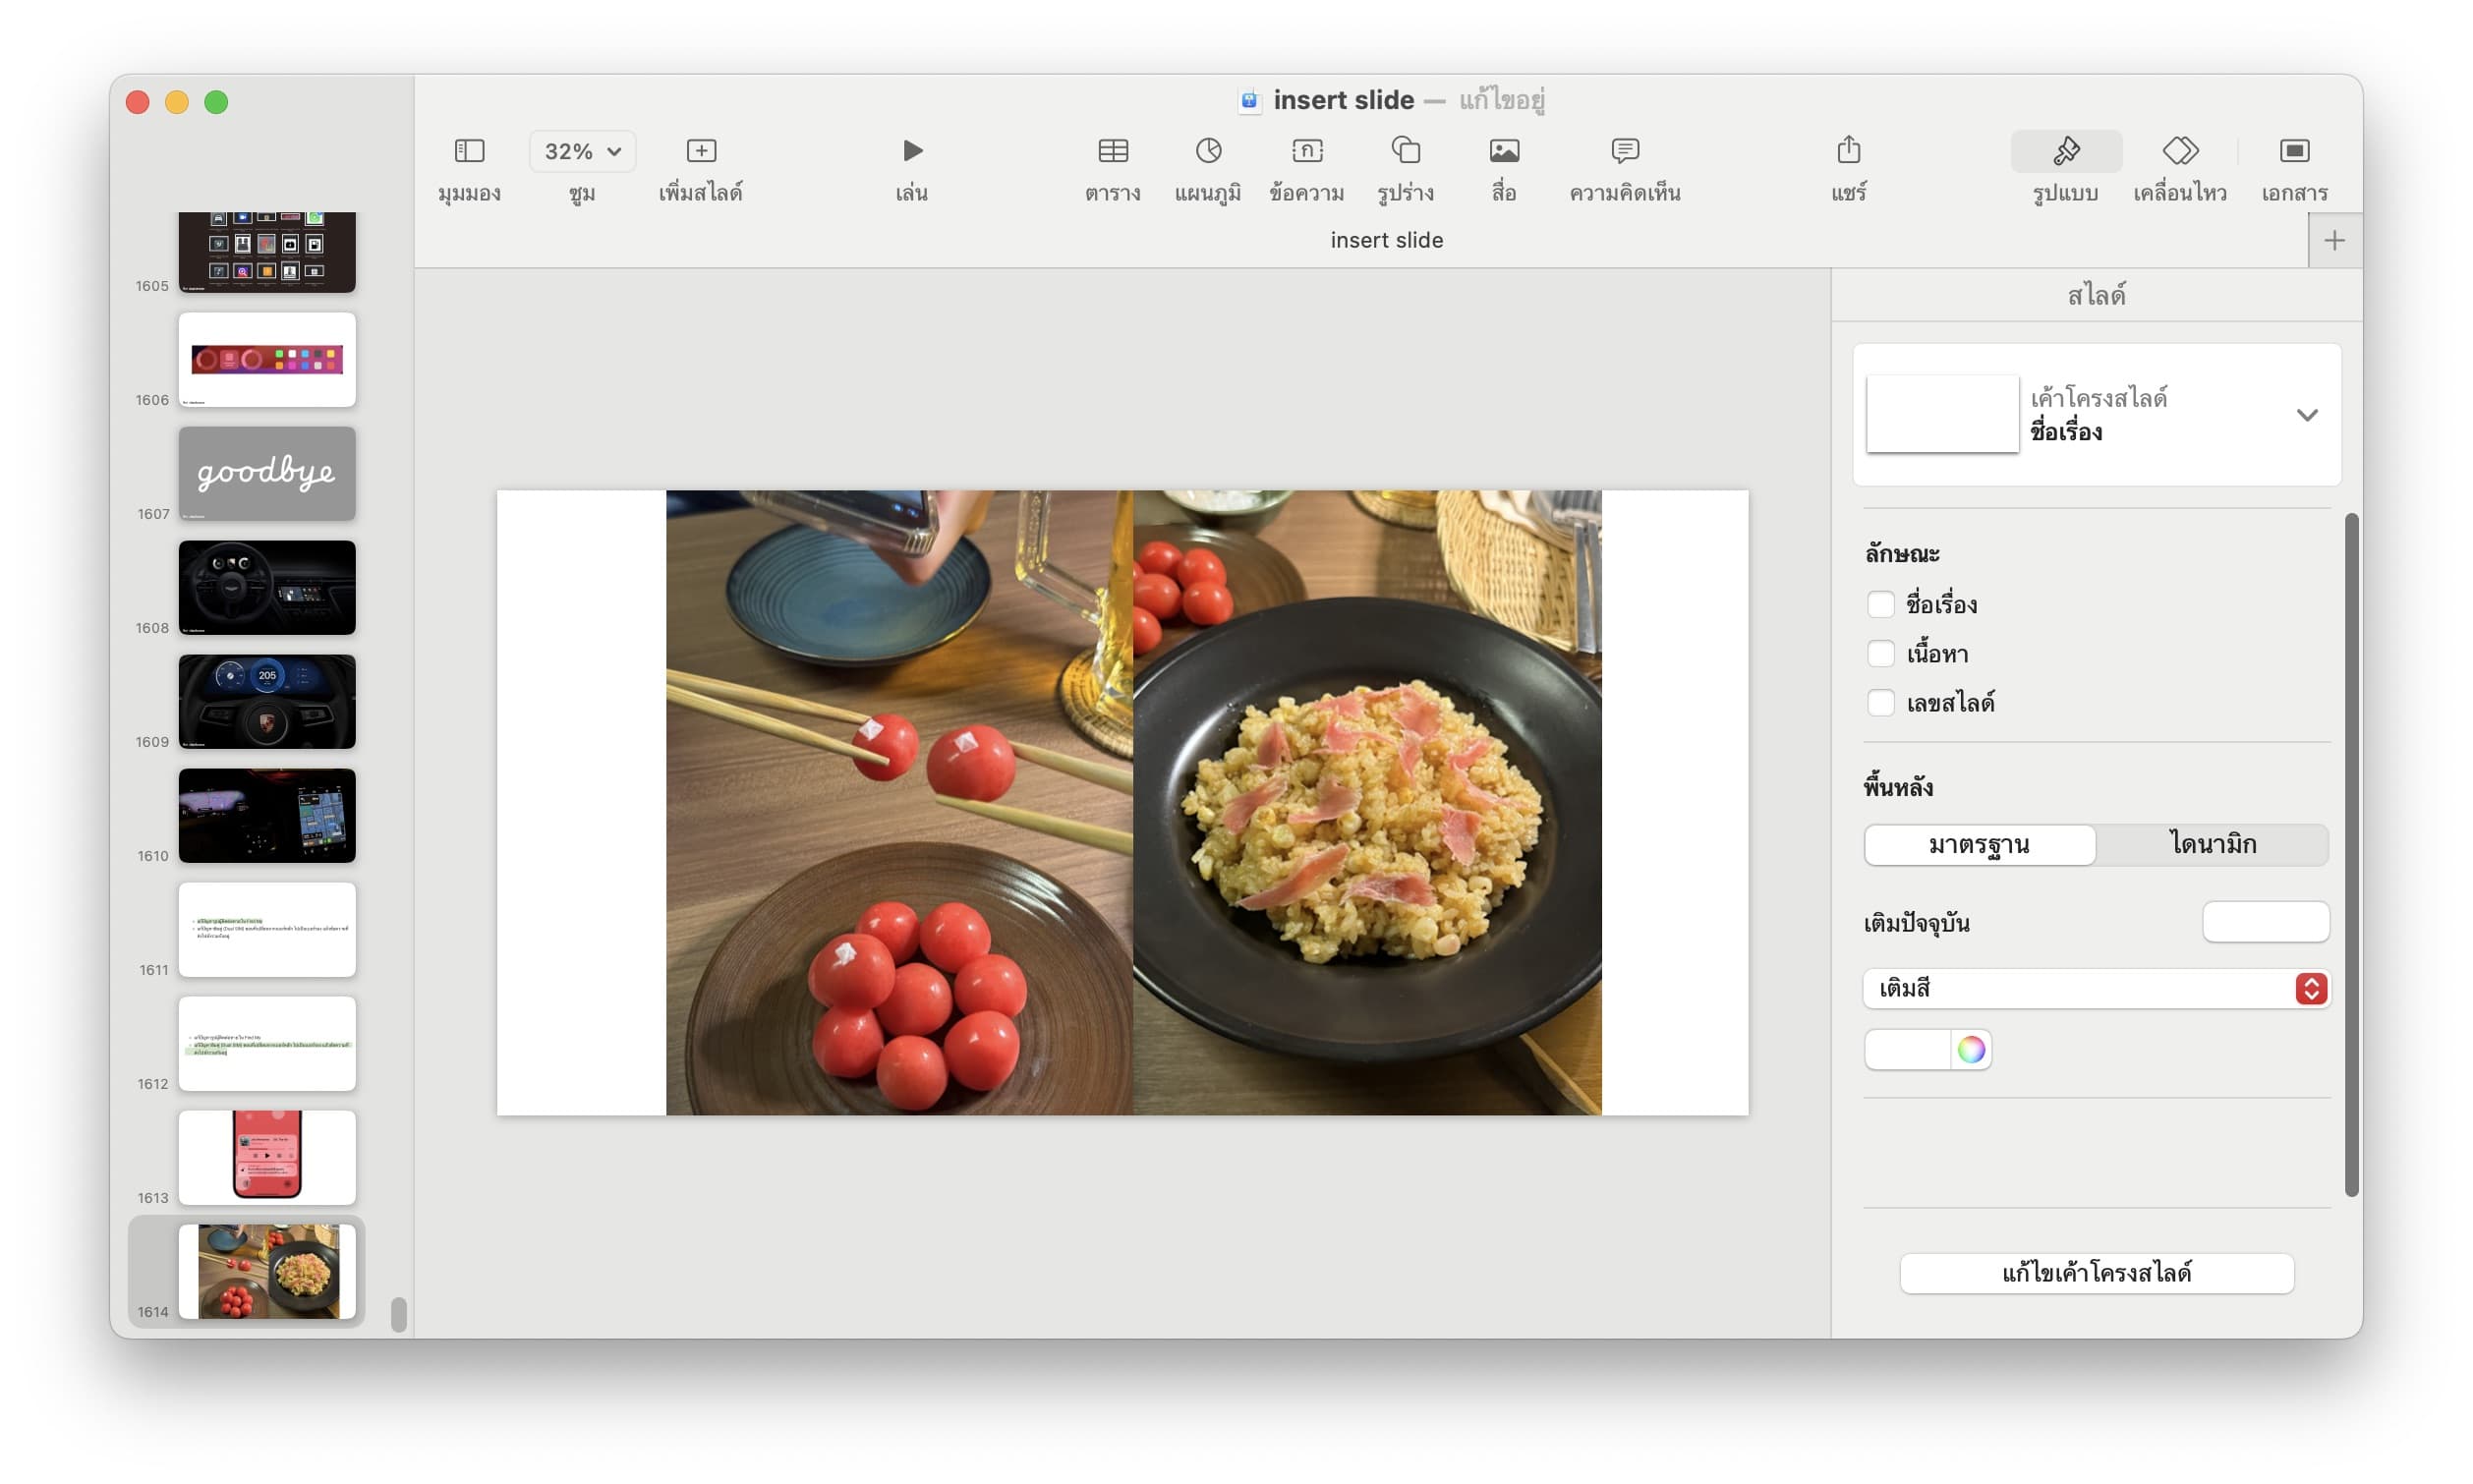
Task: Toggle the เนื้อหา body checkbox
Action: [1880, 654]
